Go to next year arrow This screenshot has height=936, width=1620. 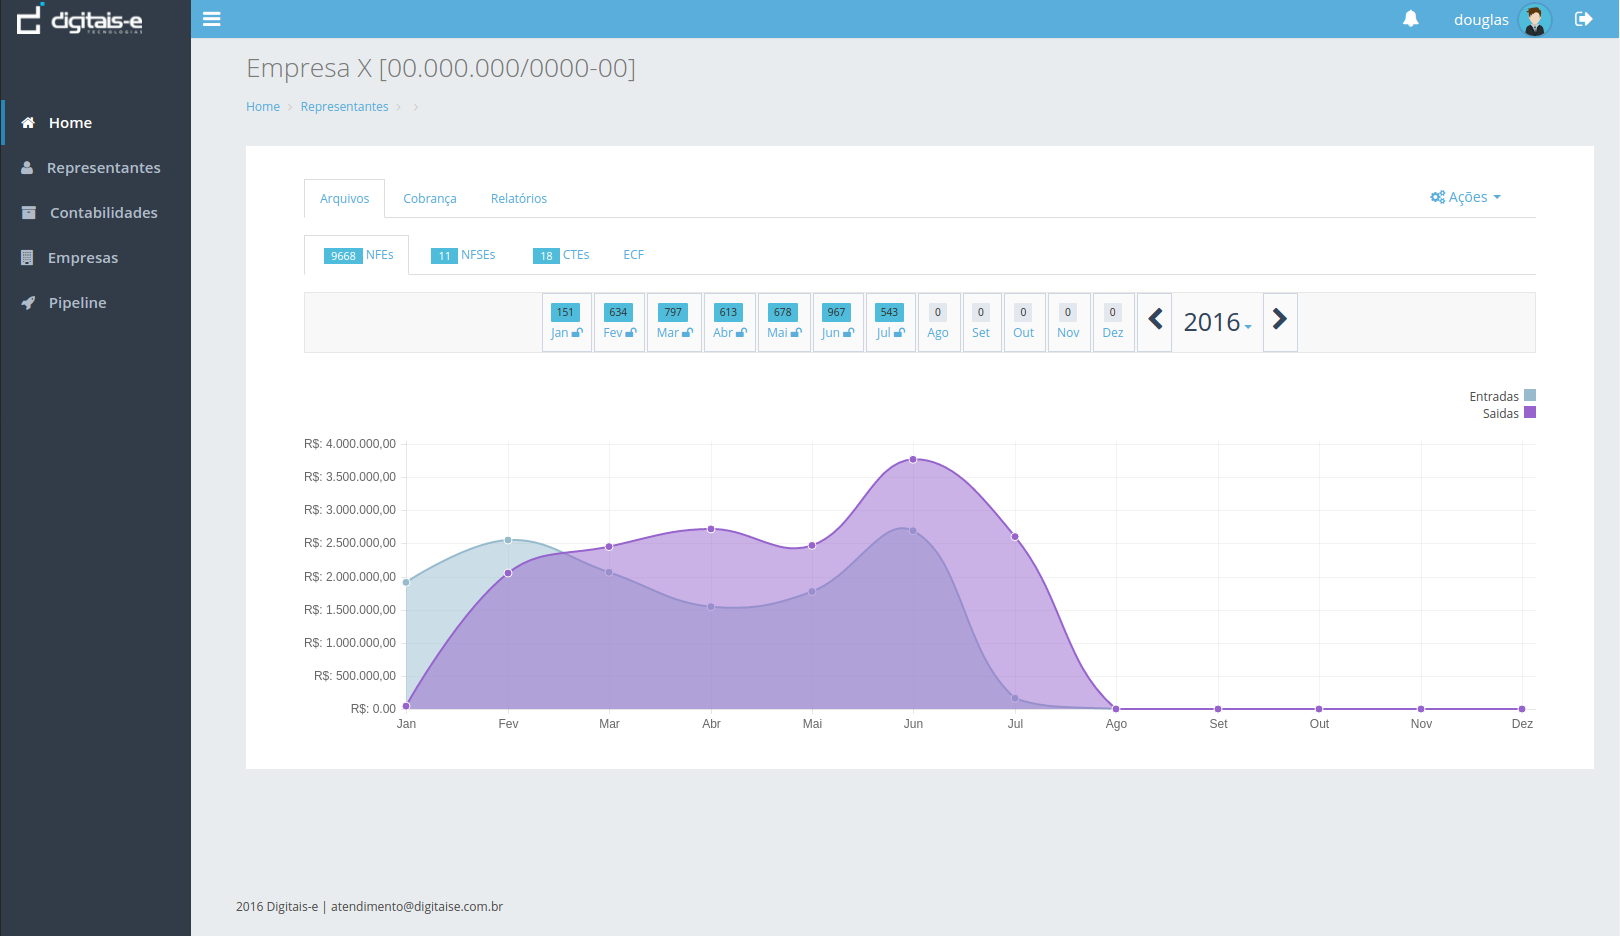click(x=1280, y=320)
